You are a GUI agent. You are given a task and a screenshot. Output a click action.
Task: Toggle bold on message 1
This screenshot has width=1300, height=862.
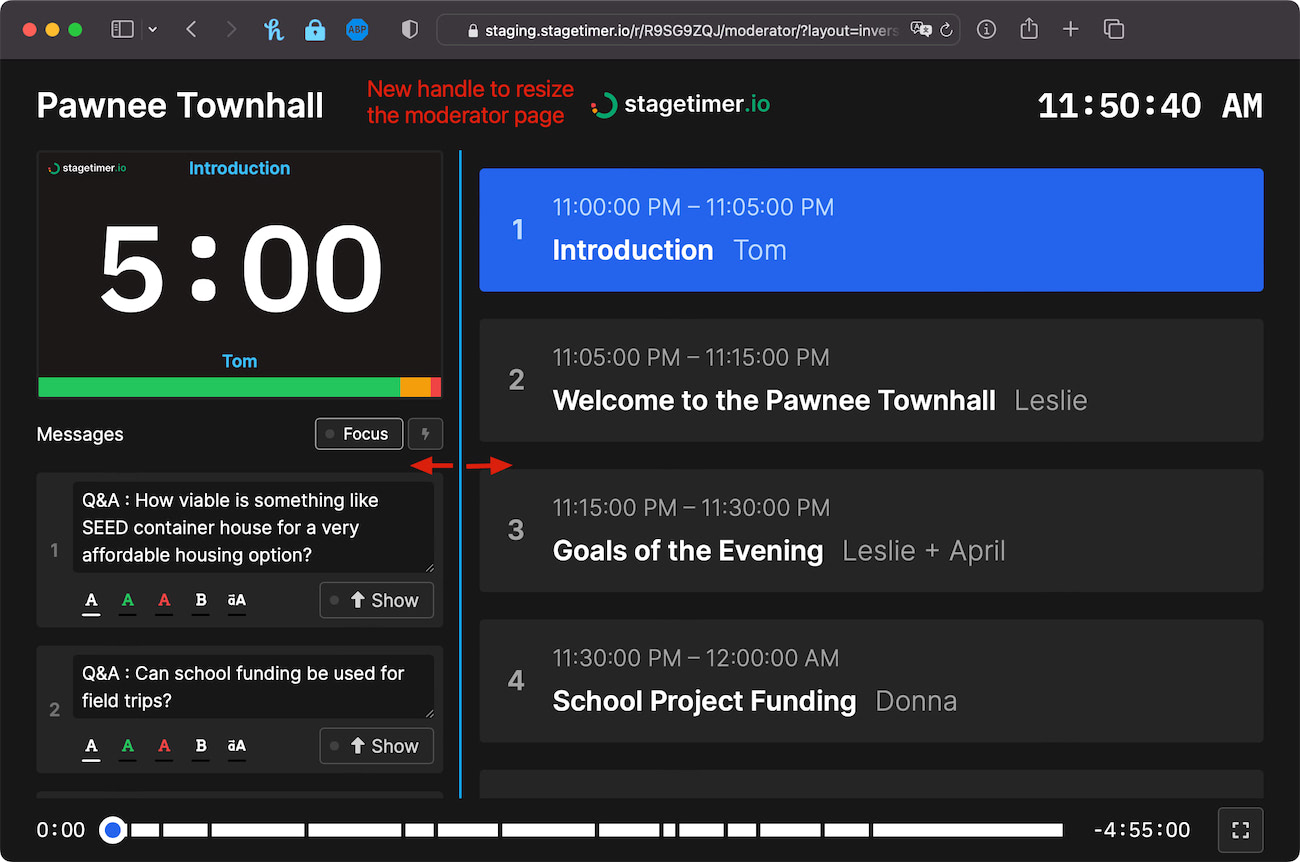click(x=201, y=601)
